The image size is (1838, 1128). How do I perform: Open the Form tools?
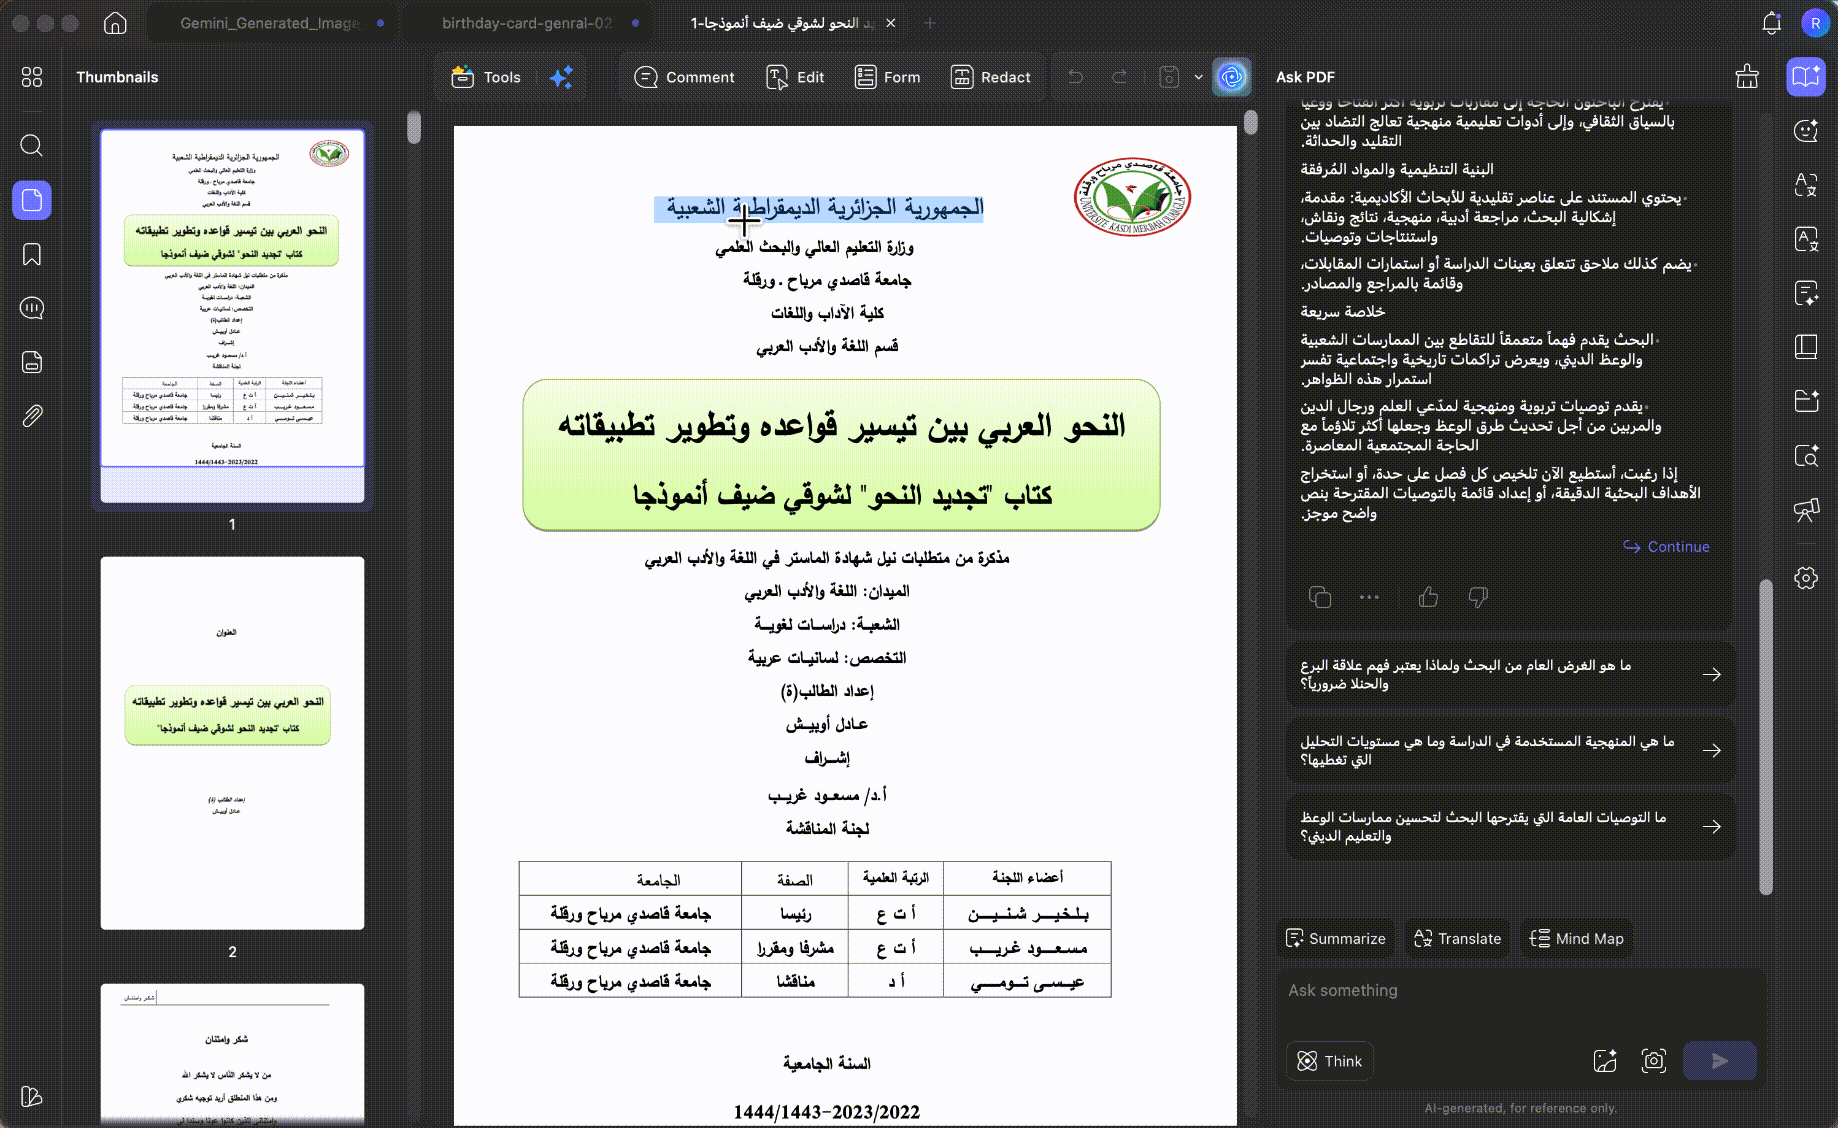point(887,77)
